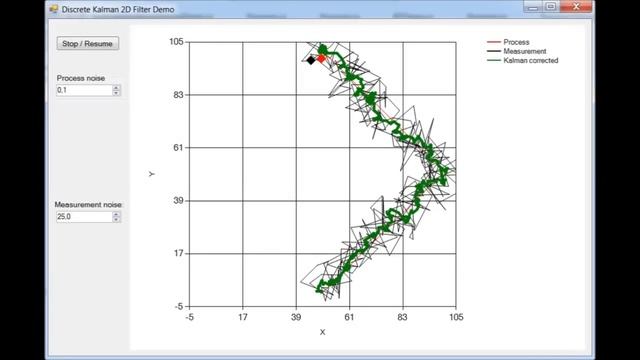Increase Process noise with up arrow
The height and width of the screenshot is (360, 640).
click(116, 87)
